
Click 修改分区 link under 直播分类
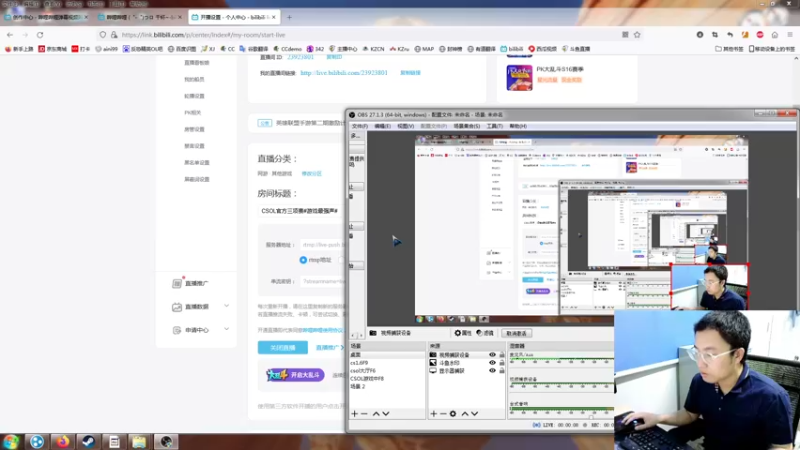point(312,173)
